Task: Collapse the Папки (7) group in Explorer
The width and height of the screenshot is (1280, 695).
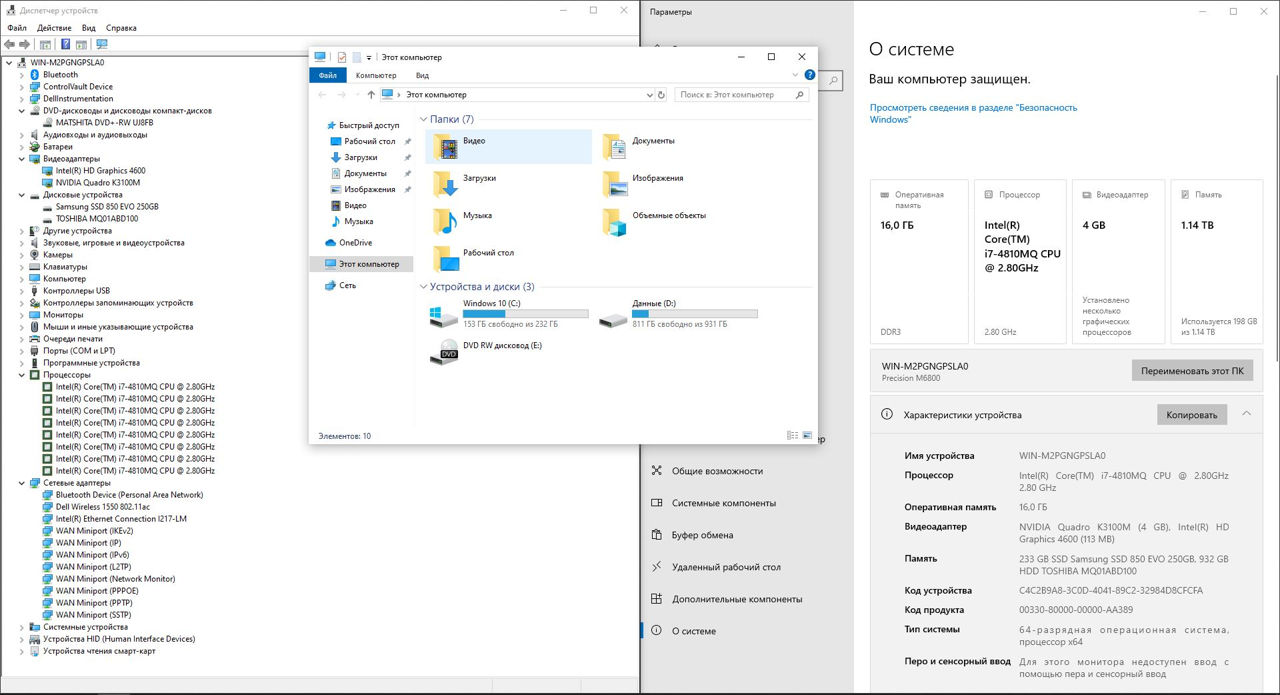Action: pos(423,120)
